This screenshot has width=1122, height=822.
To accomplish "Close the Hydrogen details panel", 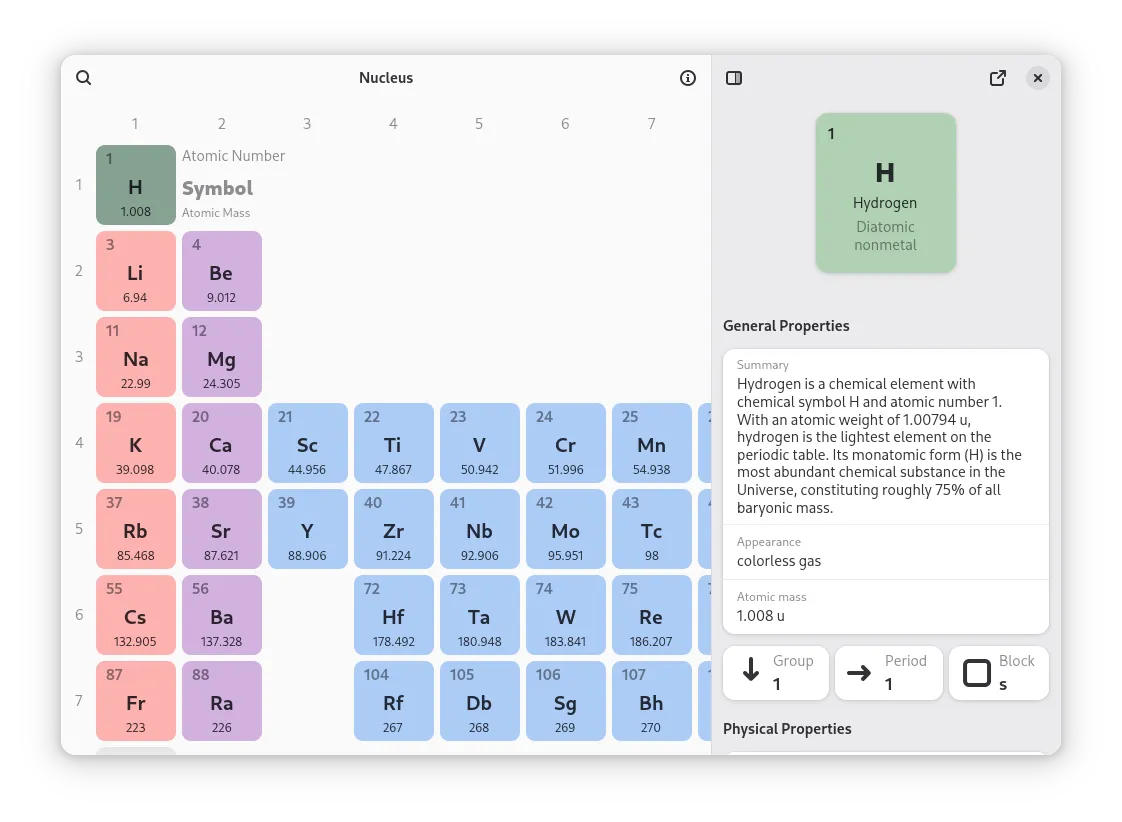I will pyautogui.click(x=1037, y=77).
